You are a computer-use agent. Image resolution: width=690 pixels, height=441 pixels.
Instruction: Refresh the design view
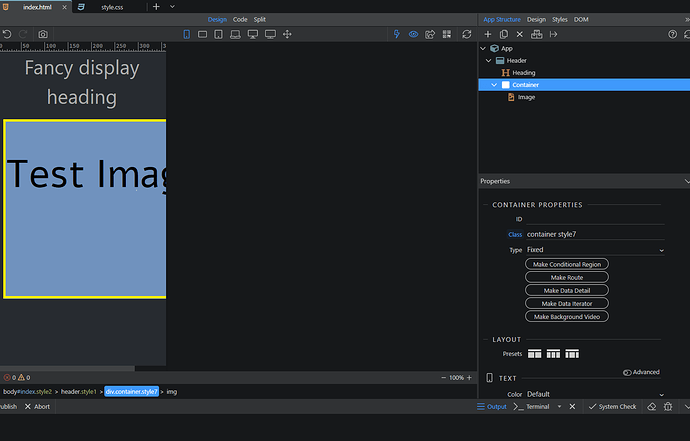[x=467, y=34]
